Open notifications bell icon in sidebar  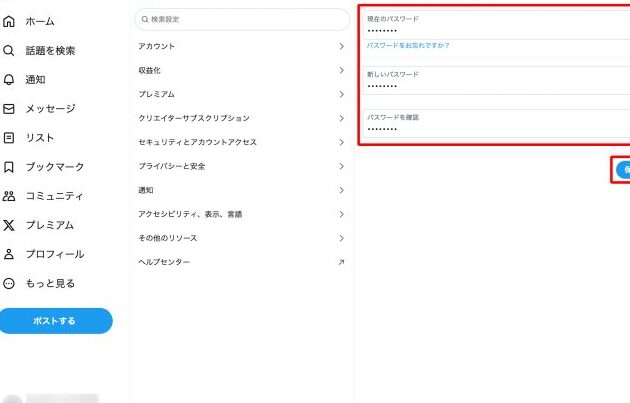(x=9, y=79)
